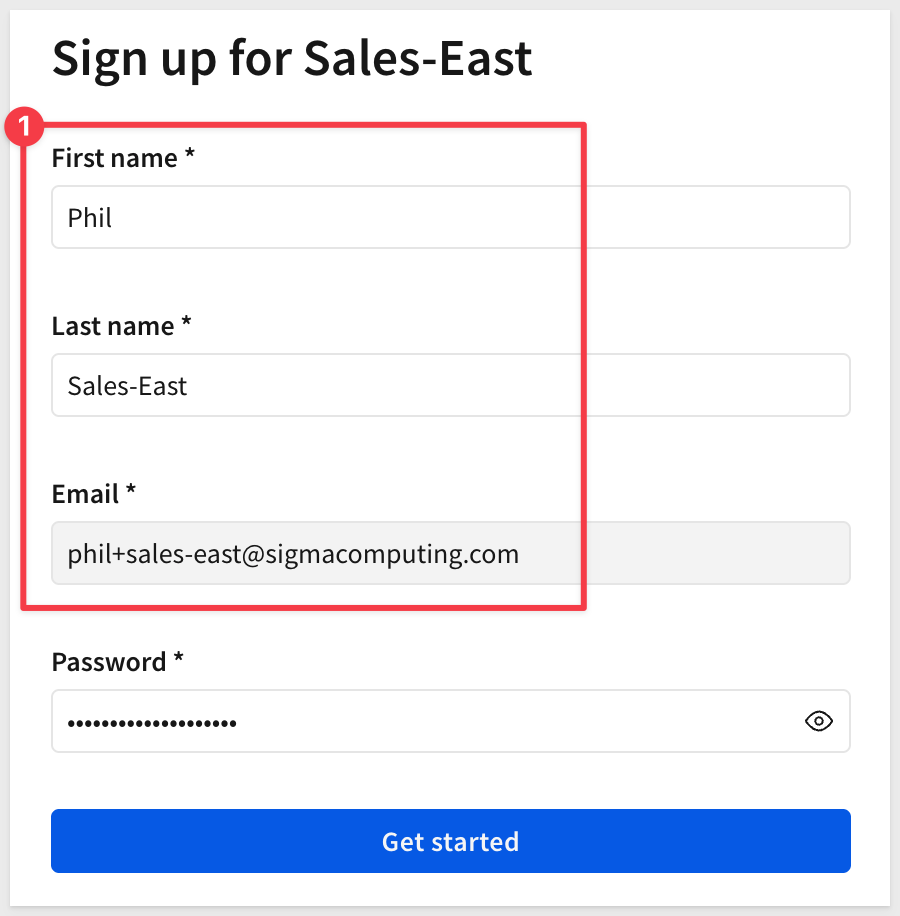
Task: Click the asterisk beside First name
Action: pos(189,157)
